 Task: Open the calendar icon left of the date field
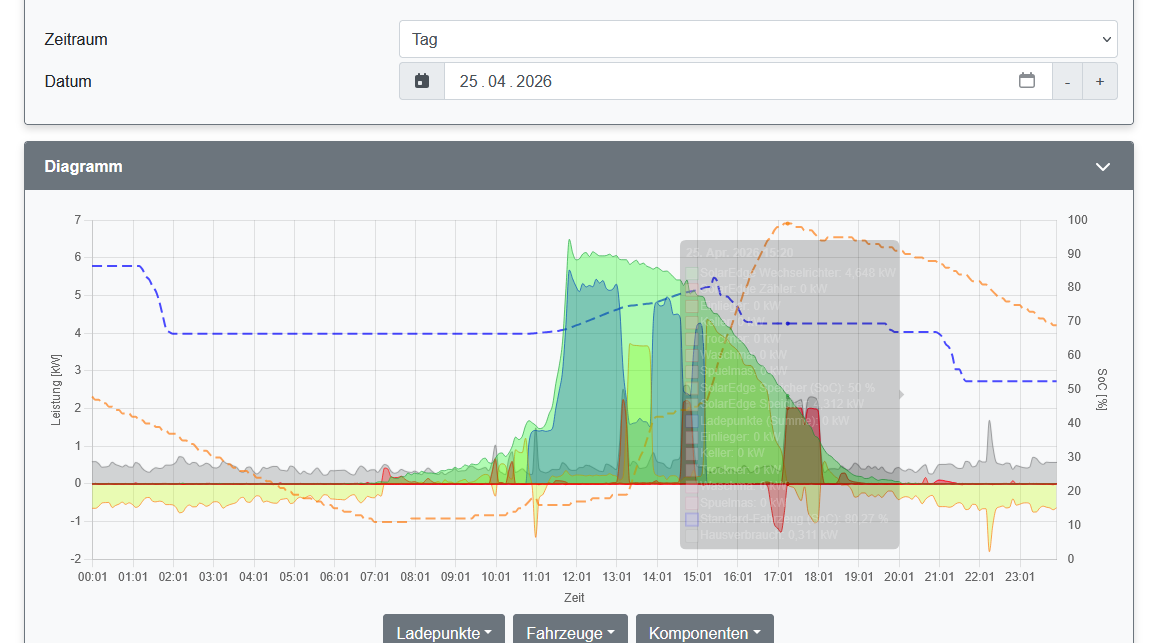coord(421,81)
